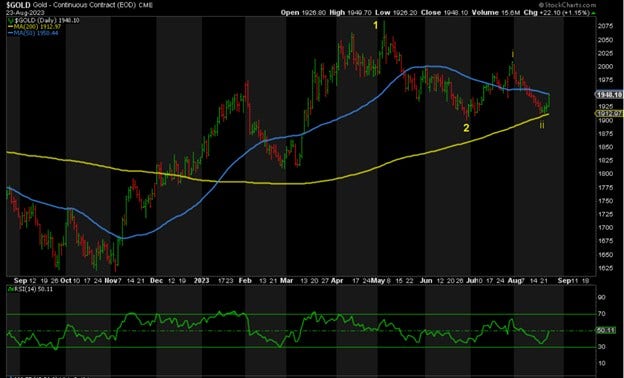
Task: Click the $GOLD (Daily) legend entry
Action: pos(43,20)
